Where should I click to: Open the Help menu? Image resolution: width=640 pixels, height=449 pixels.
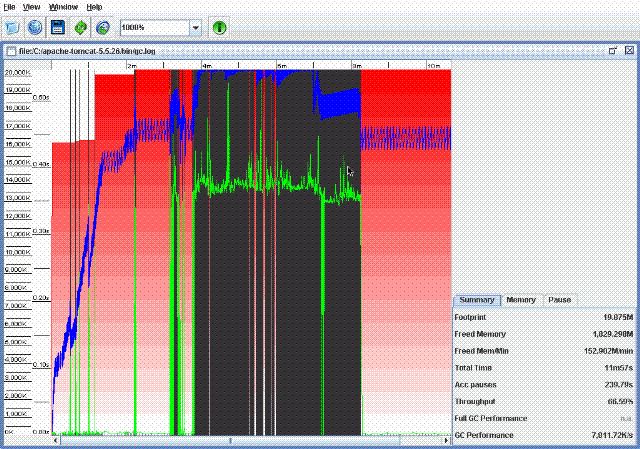[x=94, y=7]
